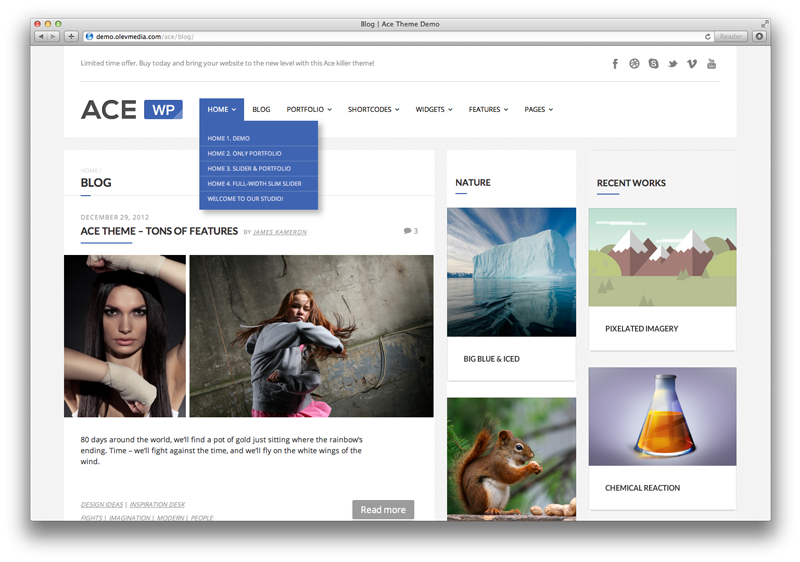Click the Reader button in address bar
This screenshot has width=800, height=562.
pyautogui.click(x=731, y=36)
